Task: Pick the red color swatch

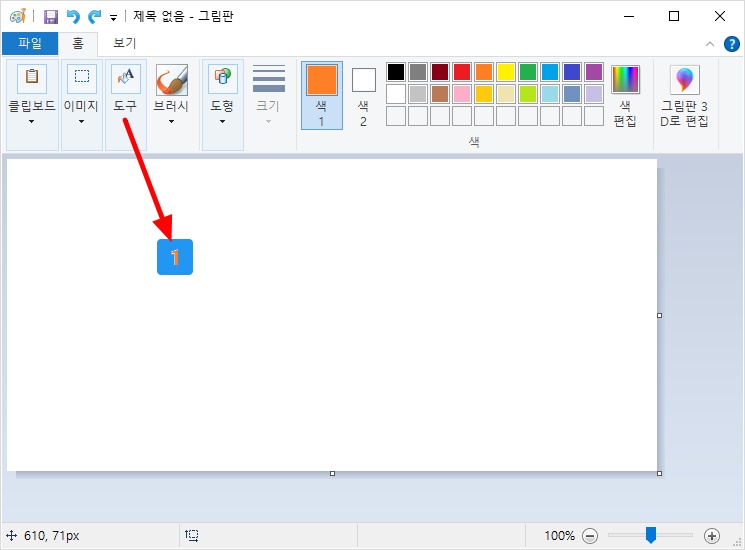Action: point(462,72)
